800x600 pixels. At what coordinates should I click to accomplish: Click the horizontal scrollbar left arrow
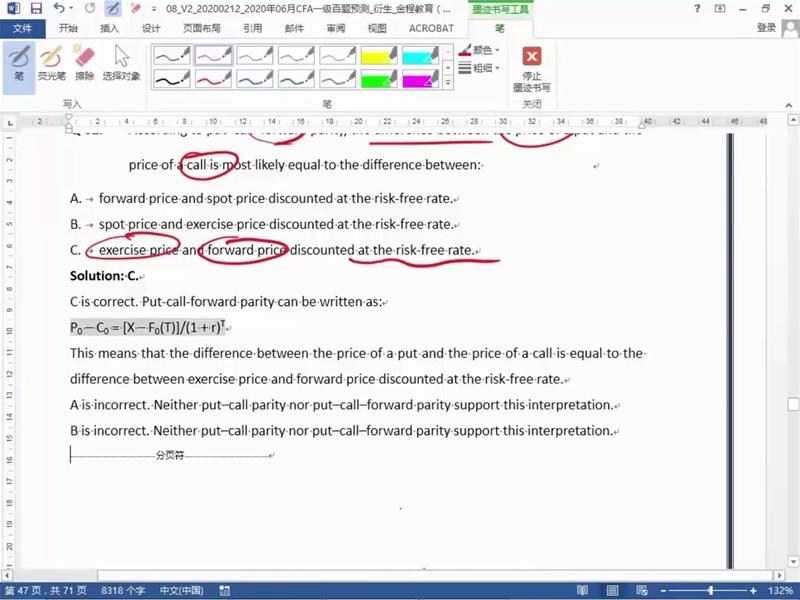pyautogui.click(x=8, y=575)
